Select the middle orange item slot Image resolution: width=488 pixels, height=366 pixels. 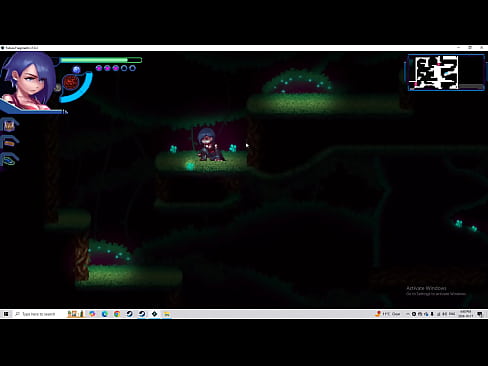[9, 143]
